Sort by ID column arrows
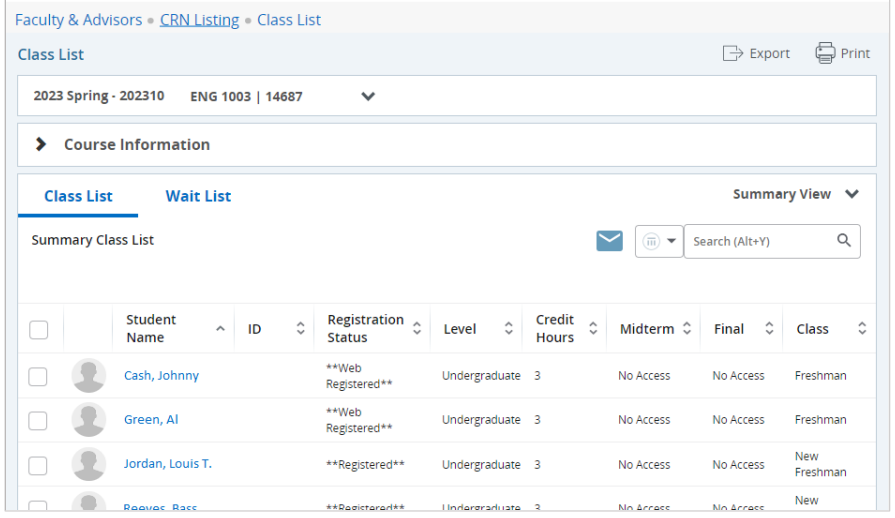895x518 pixels. (x=300, y=329)
